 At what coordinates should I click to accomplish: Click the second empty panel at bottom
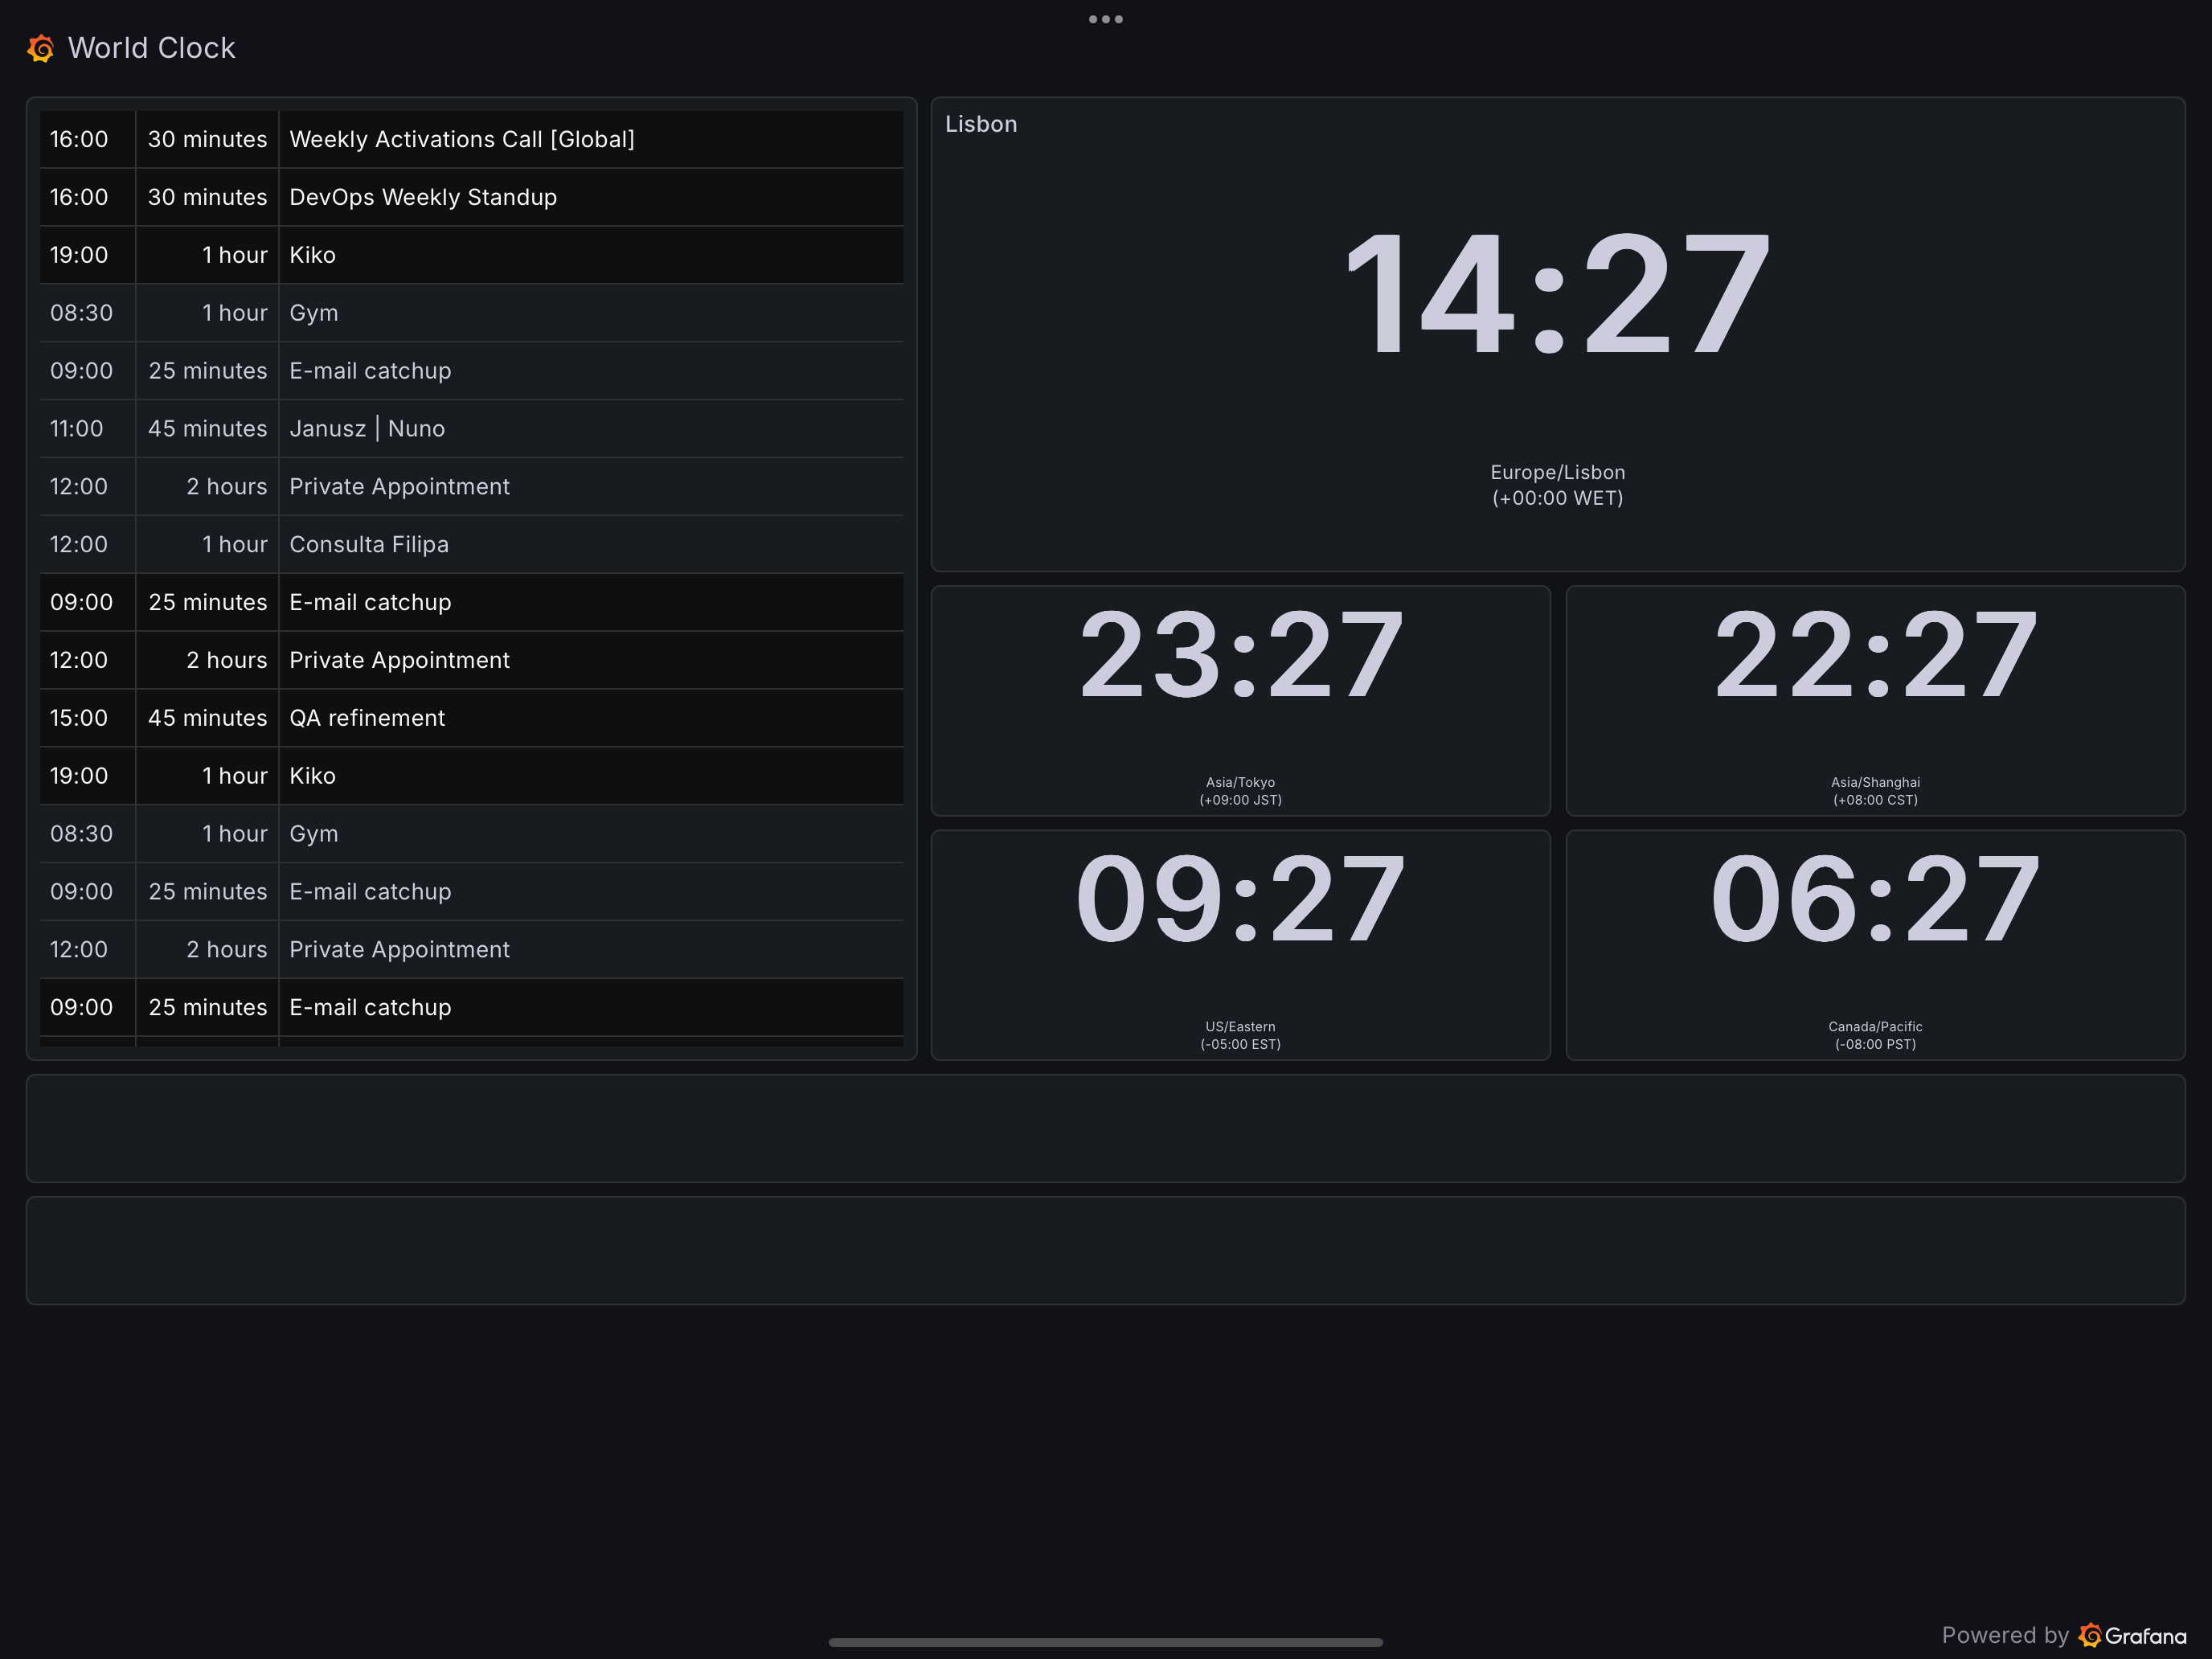click(1105, 1250)
